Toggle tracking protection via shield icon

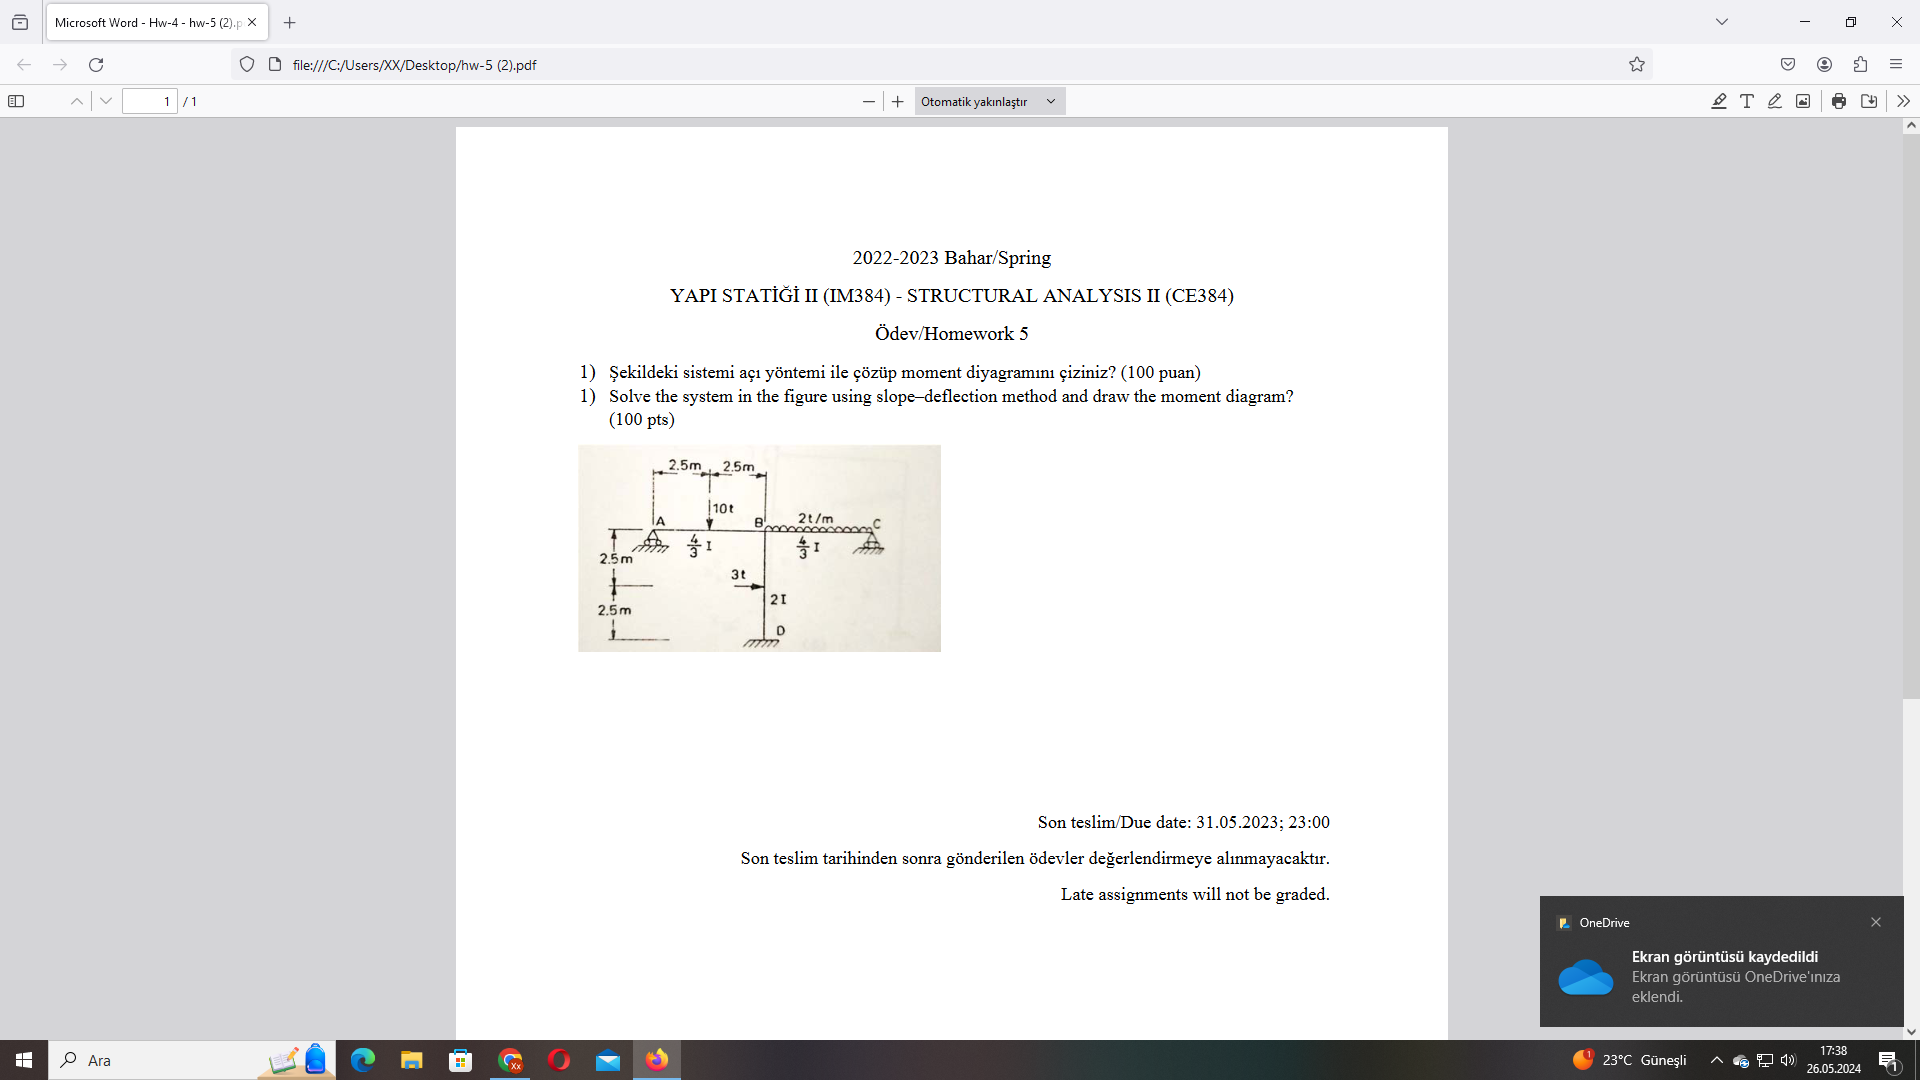246,64
